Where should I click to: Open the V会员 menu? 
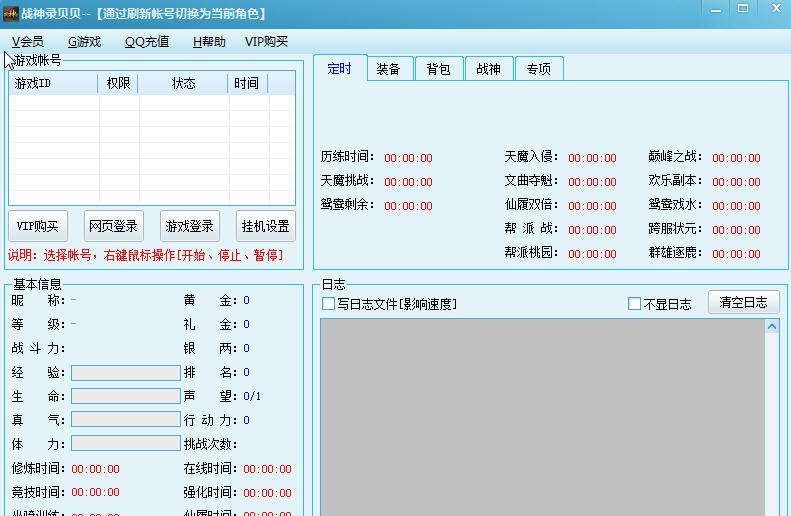pyautogui.click(x=28, y=42)
